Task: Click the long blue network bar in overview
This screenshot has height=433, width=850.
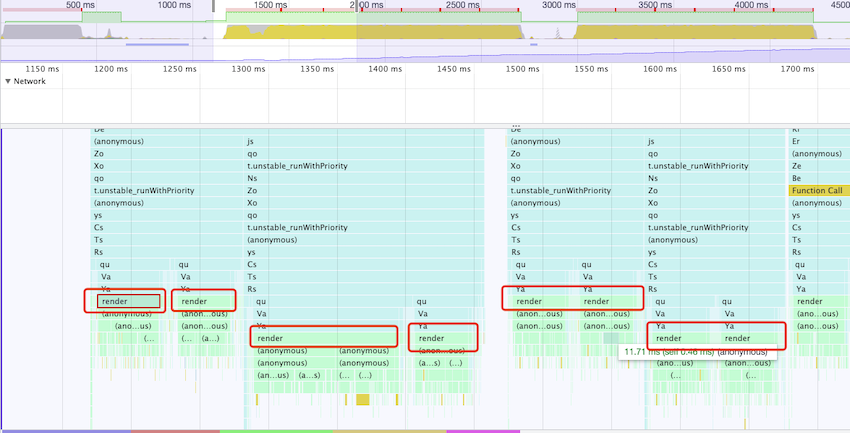Action: (157, 44)
